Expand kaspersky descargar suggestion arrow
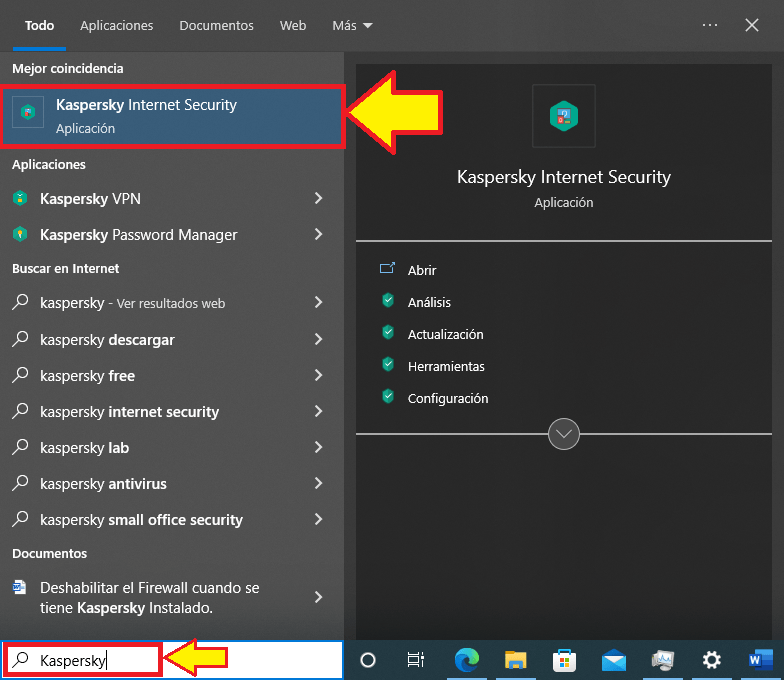The height and width of the screenshot is (680, 784). pyautogui.click(x=318, y=340)
